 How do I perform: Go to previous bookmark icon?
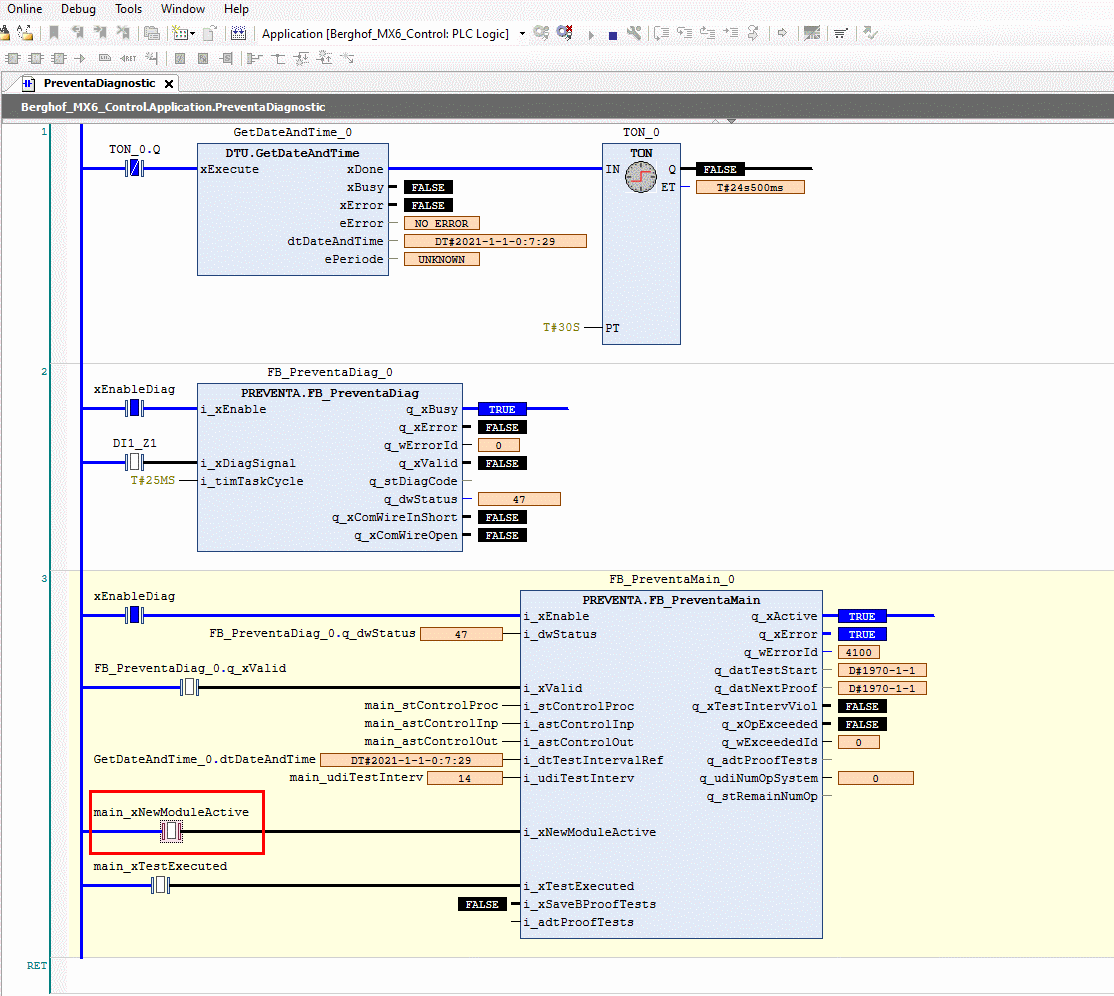tap(77, 33)
